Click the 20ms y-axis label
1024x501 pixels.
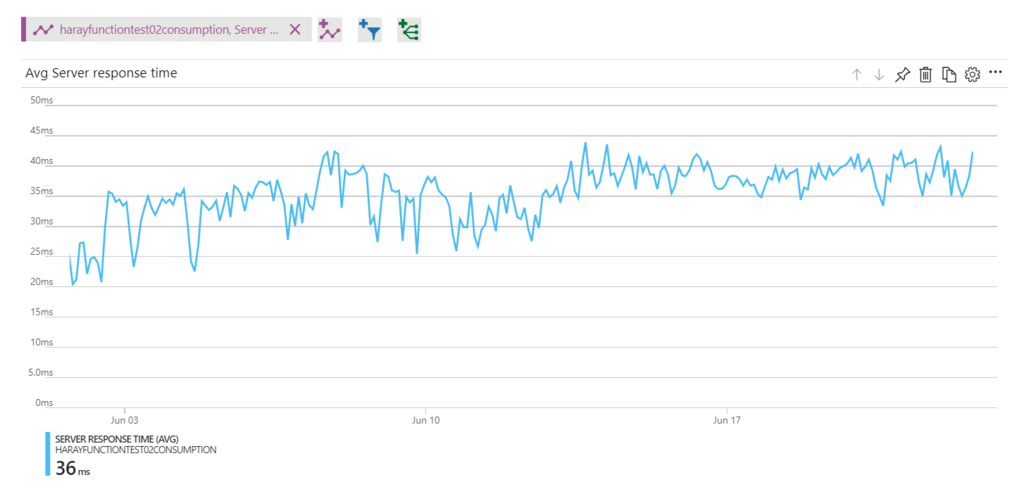[x=41, y=282]
